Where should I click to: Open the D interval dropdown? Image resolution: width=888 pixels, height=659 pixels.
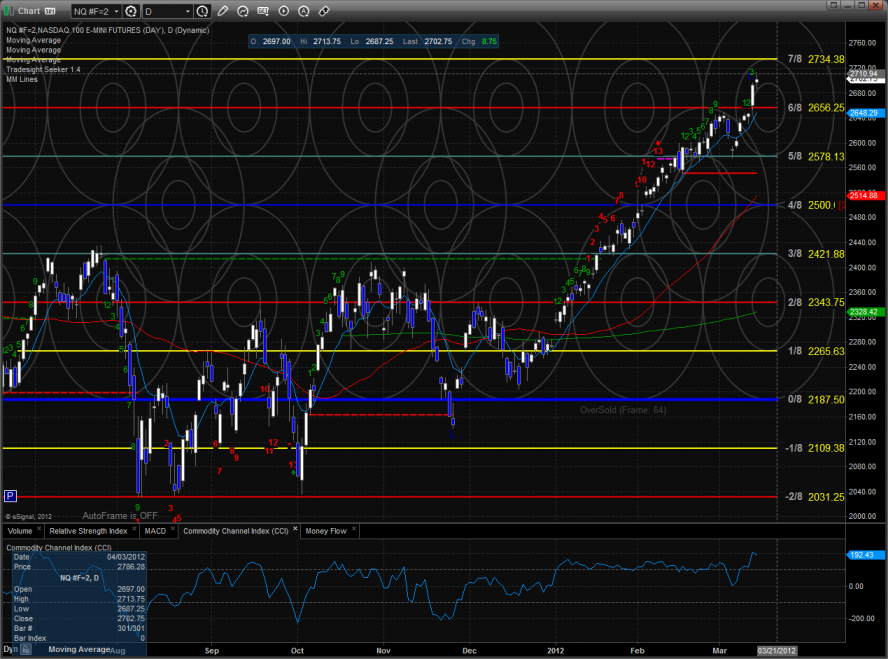(x=185, y=11)
